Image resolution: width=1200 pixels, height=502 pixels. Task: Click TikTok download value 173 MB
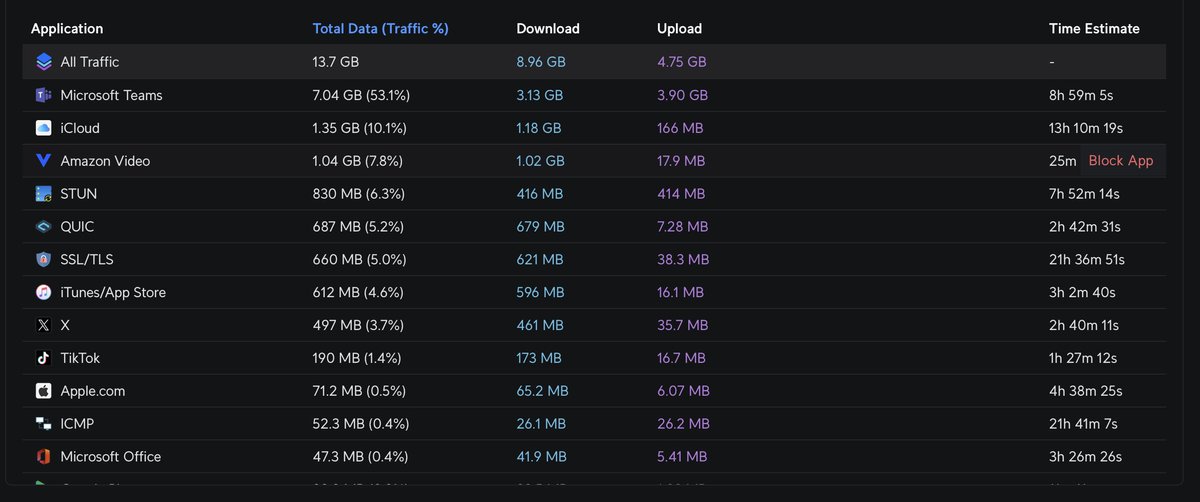click(539, 358)
